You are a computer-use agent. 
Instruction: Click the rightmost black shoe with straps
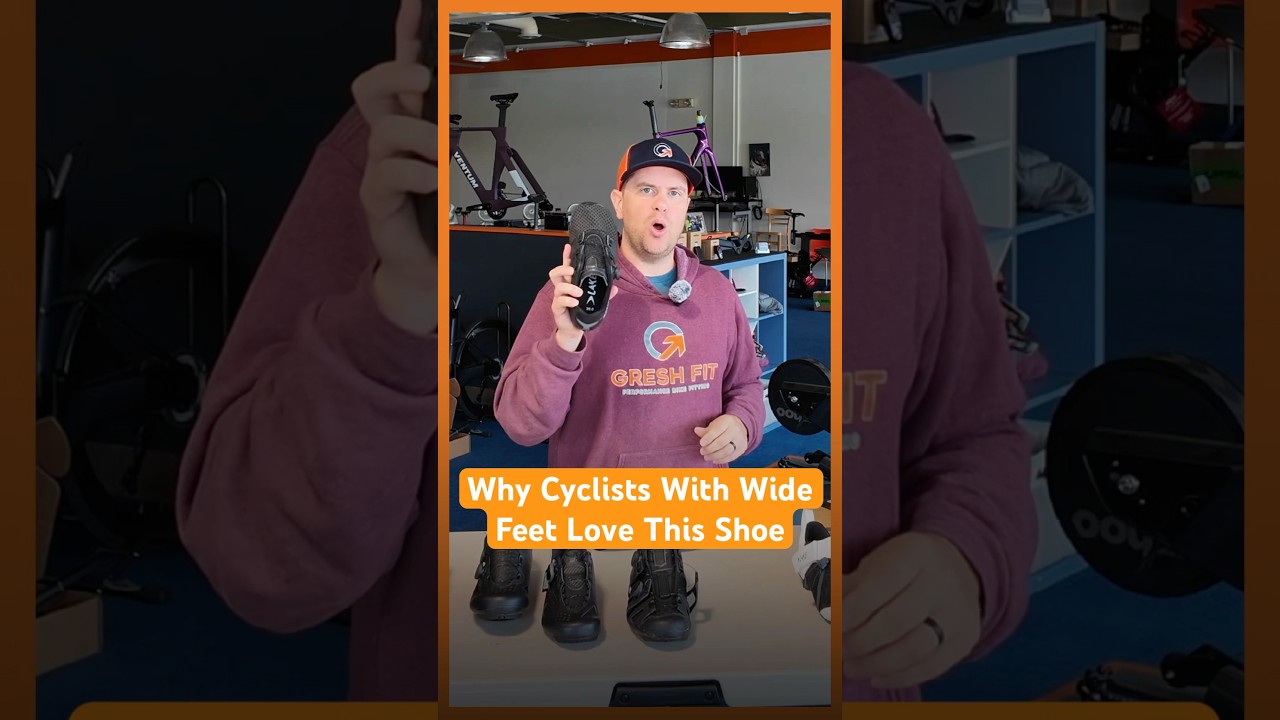click(x=660, y=594)
